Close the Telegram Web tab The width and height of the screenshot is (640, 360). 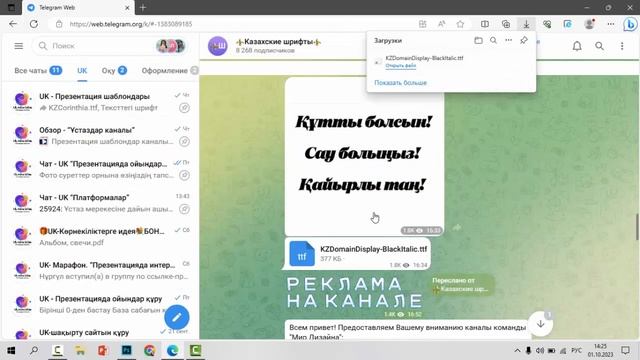point(127,8)
